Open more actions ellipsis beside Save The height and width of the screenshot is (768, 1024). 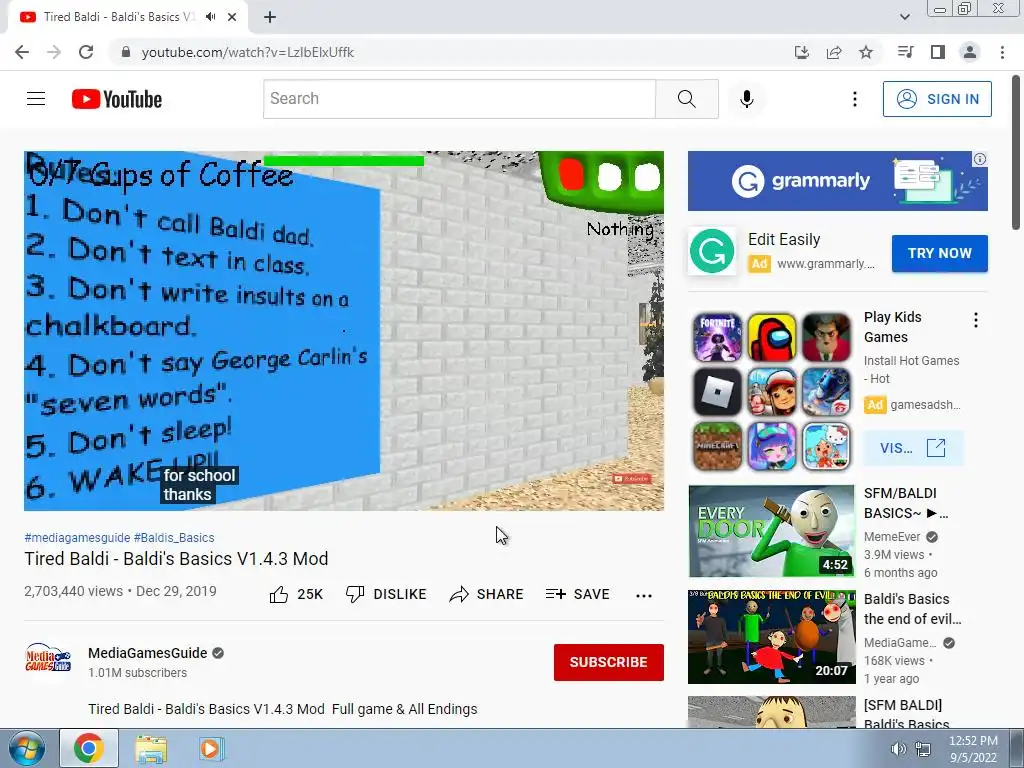click(x=644, y=595)
